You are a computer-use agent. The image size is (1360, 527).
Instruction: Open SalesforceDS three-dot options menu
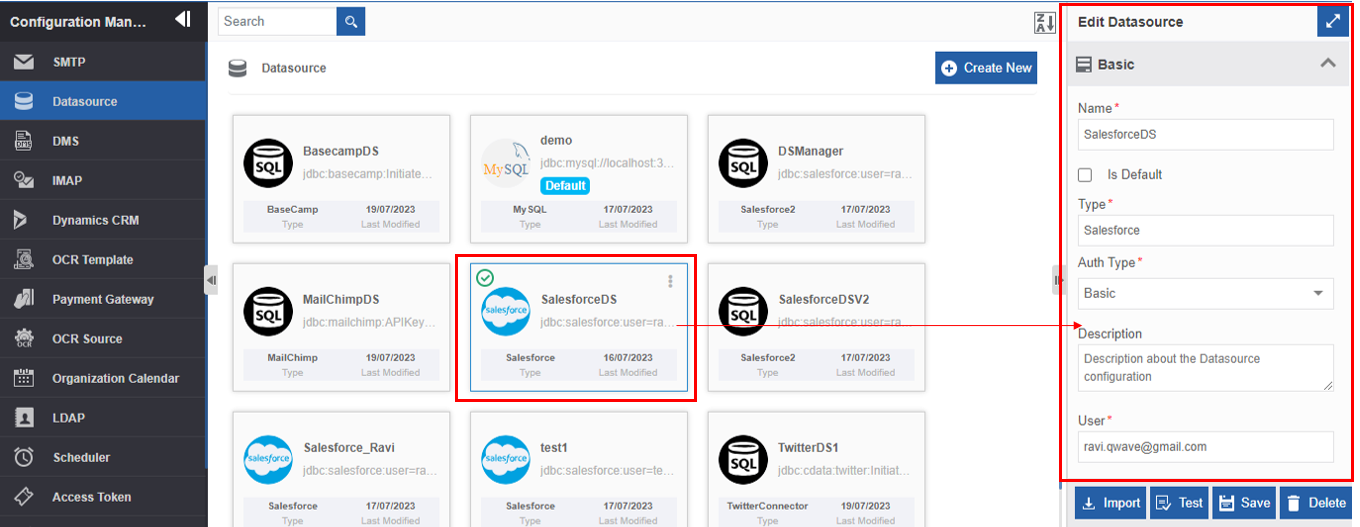[671, 282]
